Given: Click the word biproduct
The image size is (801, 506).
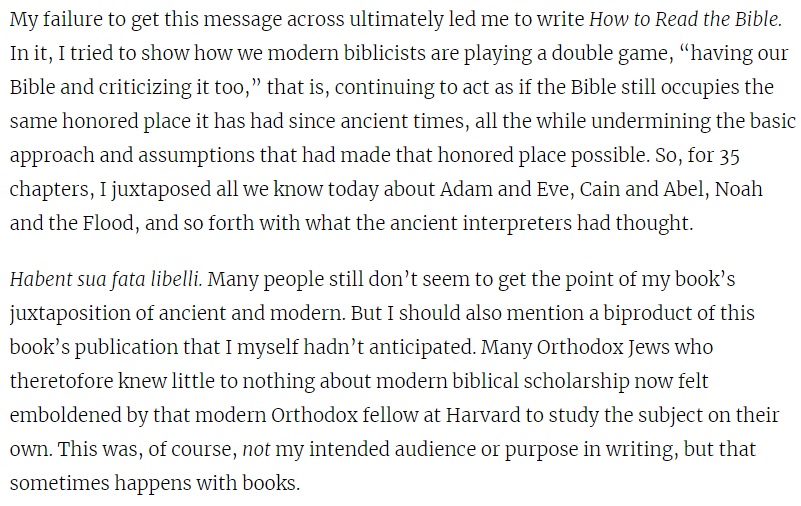Looking at the screenshot, I should coord(619,312).
